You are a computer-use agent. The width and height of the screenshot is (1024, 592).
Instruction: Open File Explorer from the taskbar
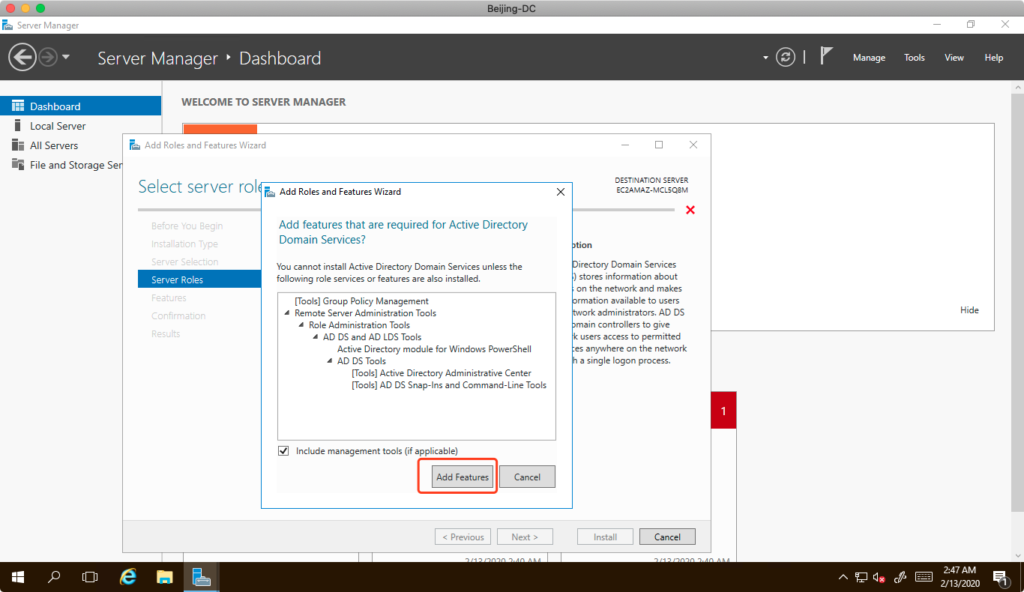click(165, 577)
